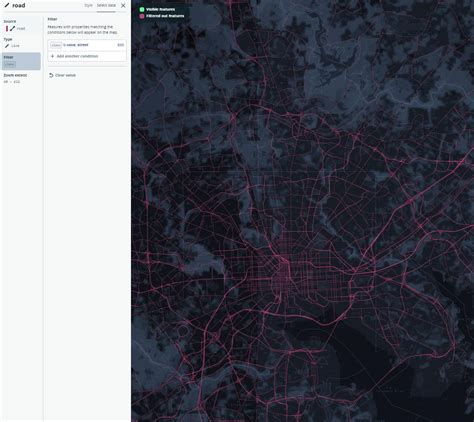Screen dimensions: 474x422
Task: Open the Type Line setting
Action: pos(21,43)
